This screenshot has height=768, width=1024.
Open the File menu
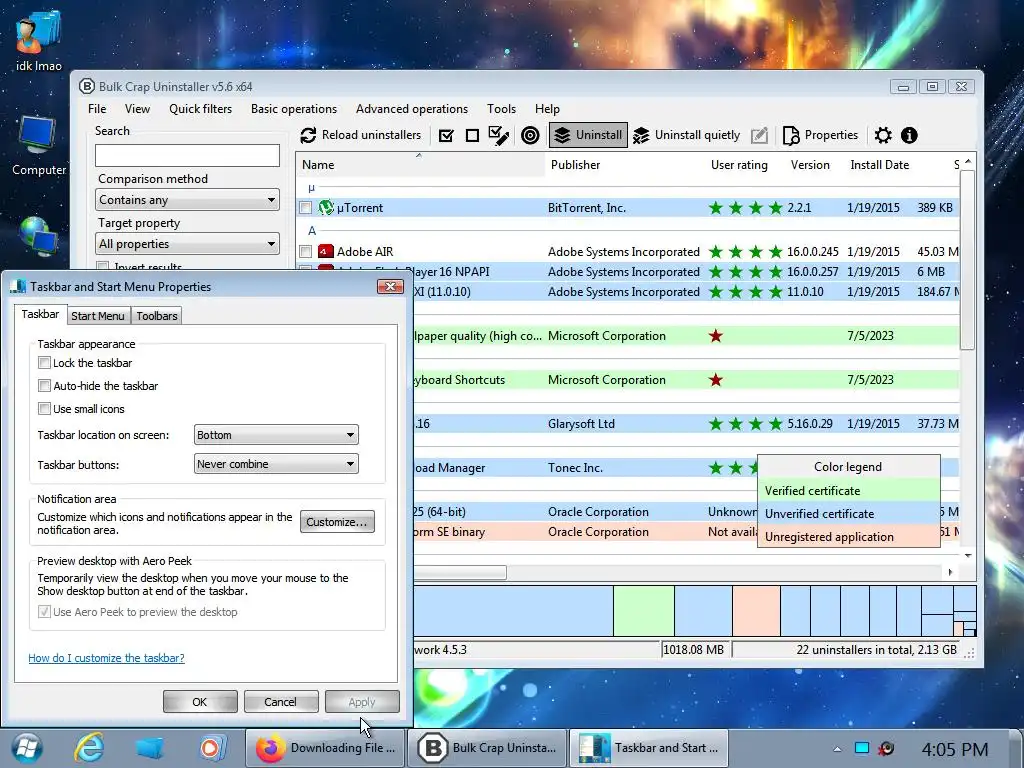click(x=97, y=109)
